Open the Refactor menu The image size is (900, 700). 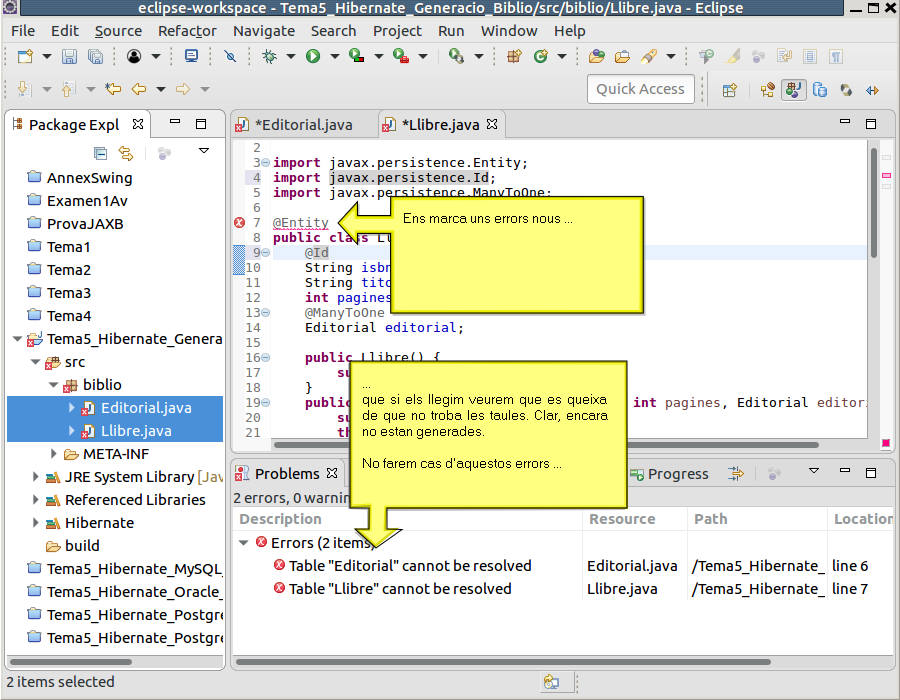click(x=187, y=31)
